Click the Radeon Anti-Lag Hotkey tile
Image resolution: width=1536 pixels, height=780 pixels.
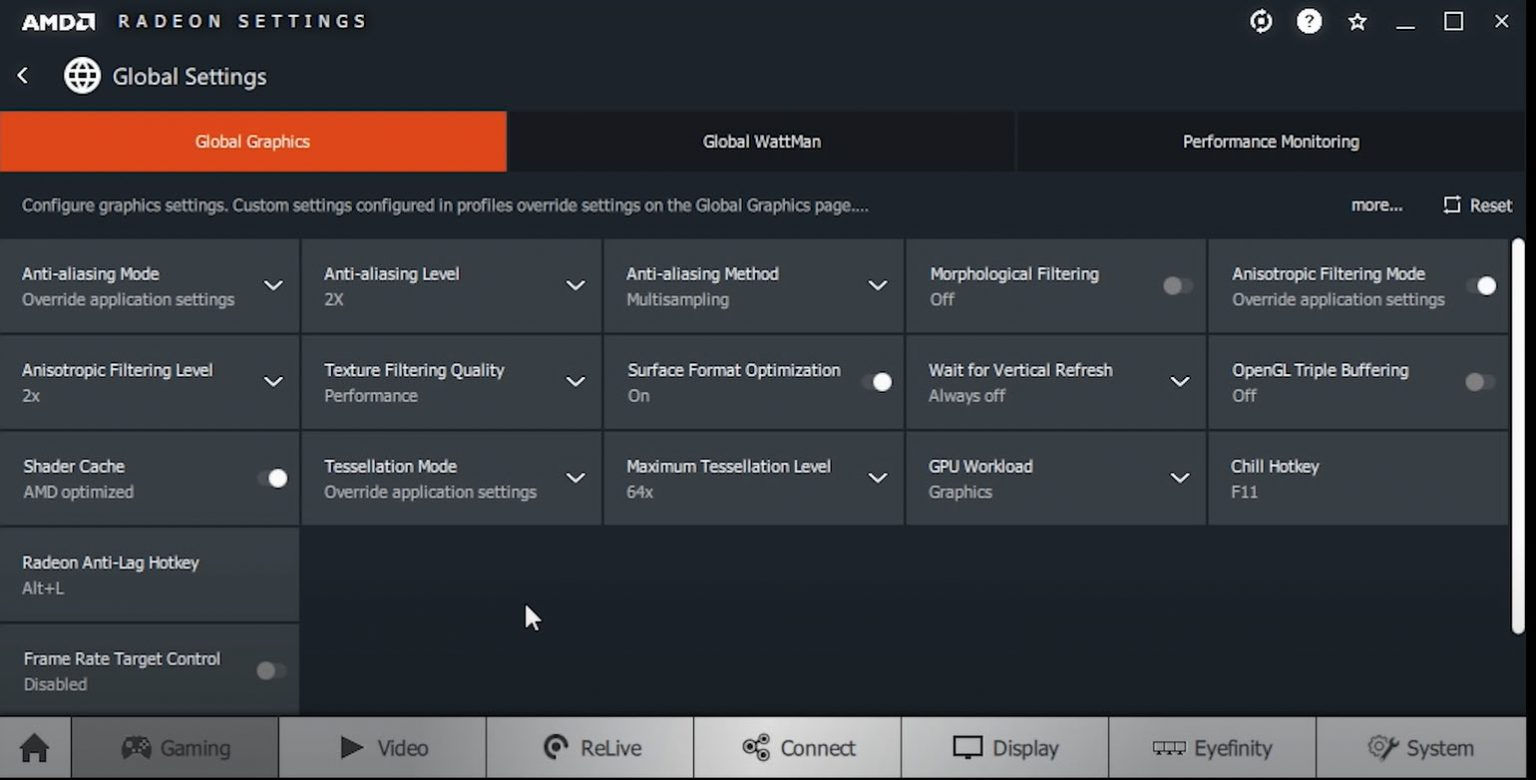(149, 575)
